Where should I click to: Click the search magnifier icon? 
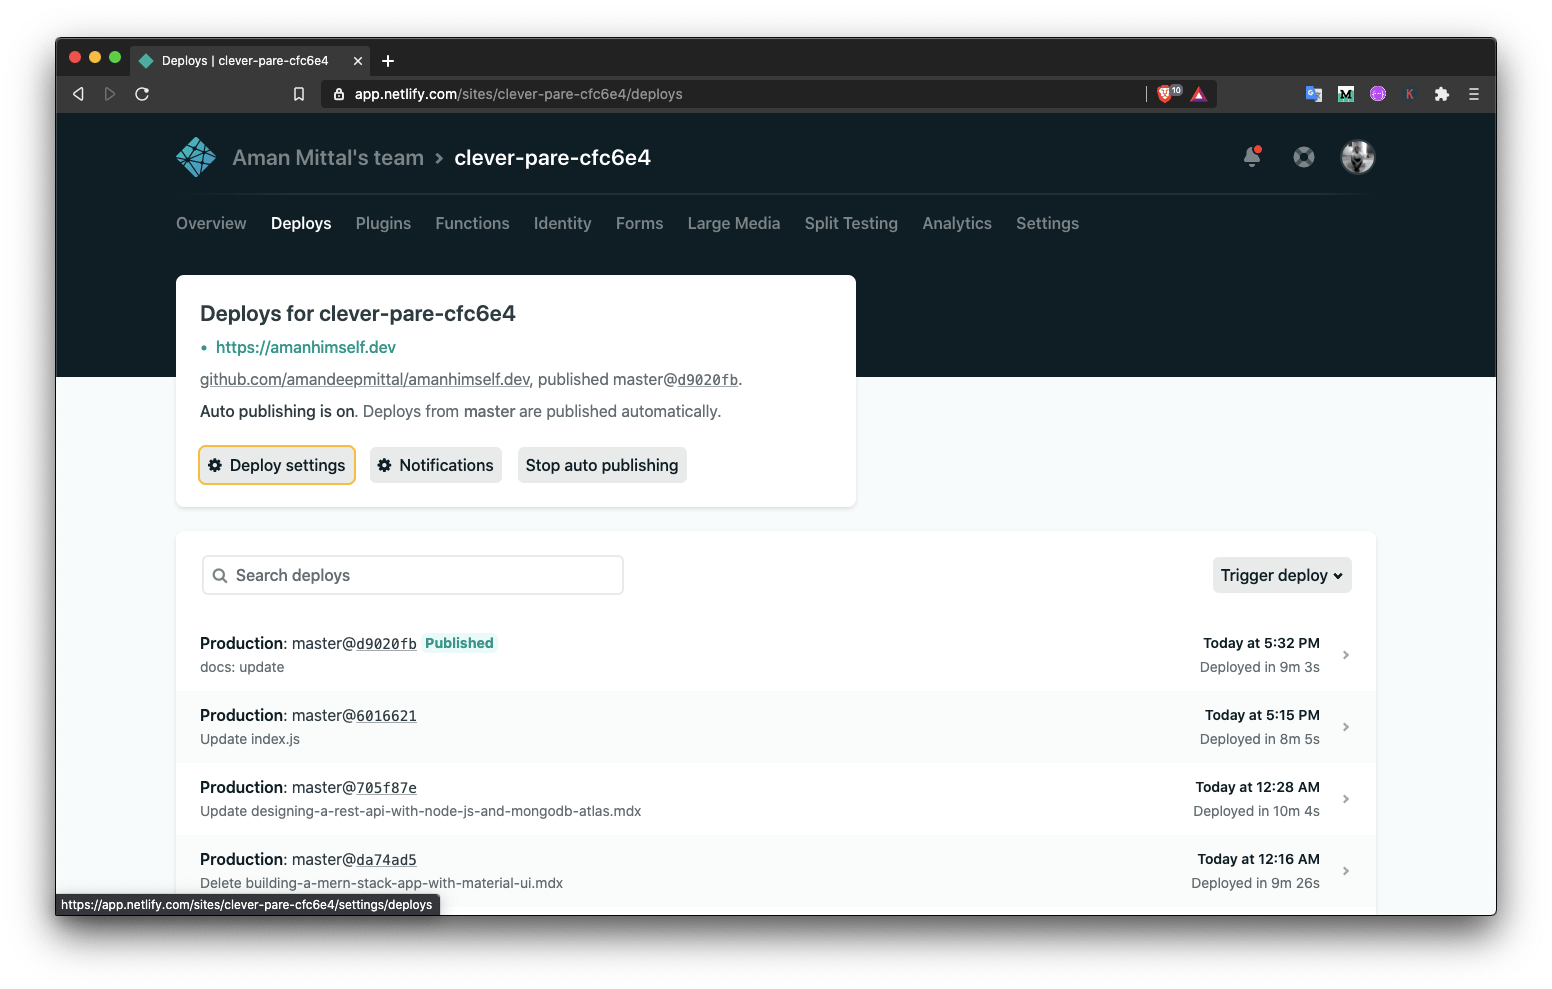point(220,576)
